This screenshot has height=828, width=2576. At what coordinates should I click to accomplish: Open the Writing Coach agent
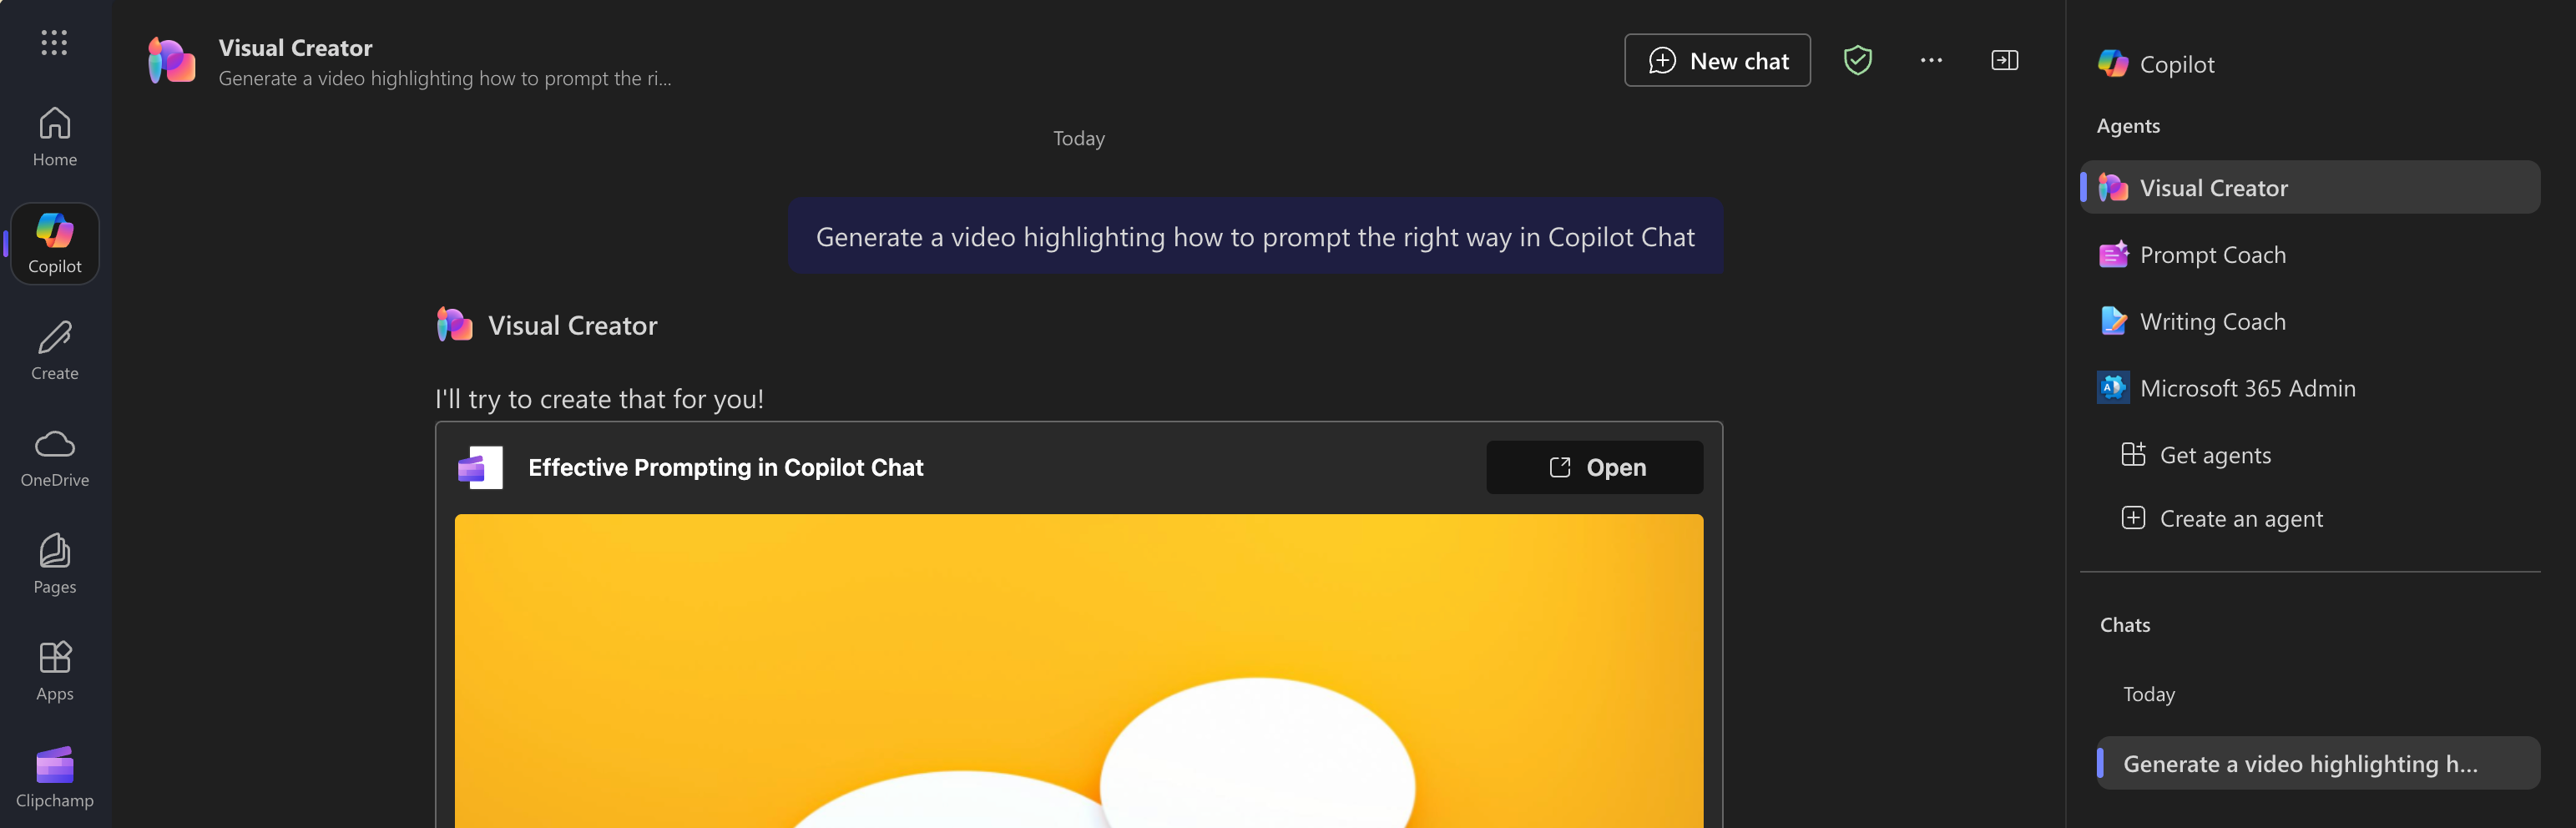pos(2309,321)
